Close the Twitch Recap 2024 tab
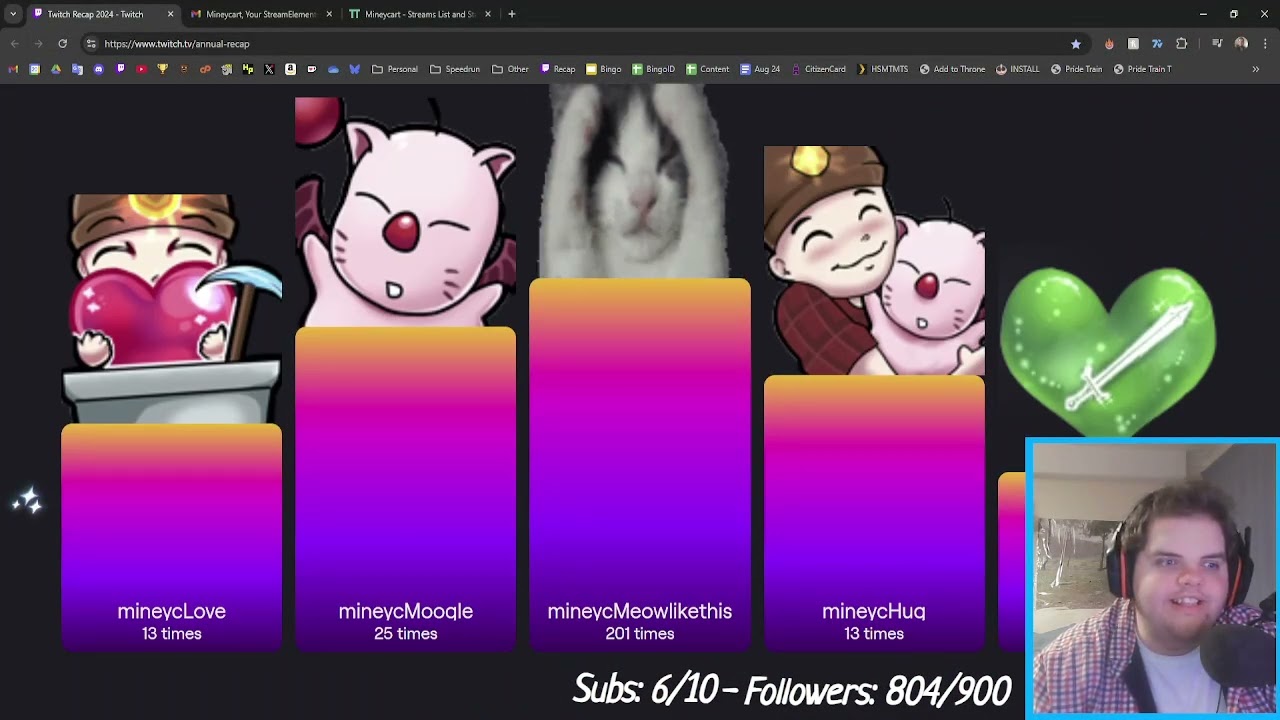 tap(170, 14)
